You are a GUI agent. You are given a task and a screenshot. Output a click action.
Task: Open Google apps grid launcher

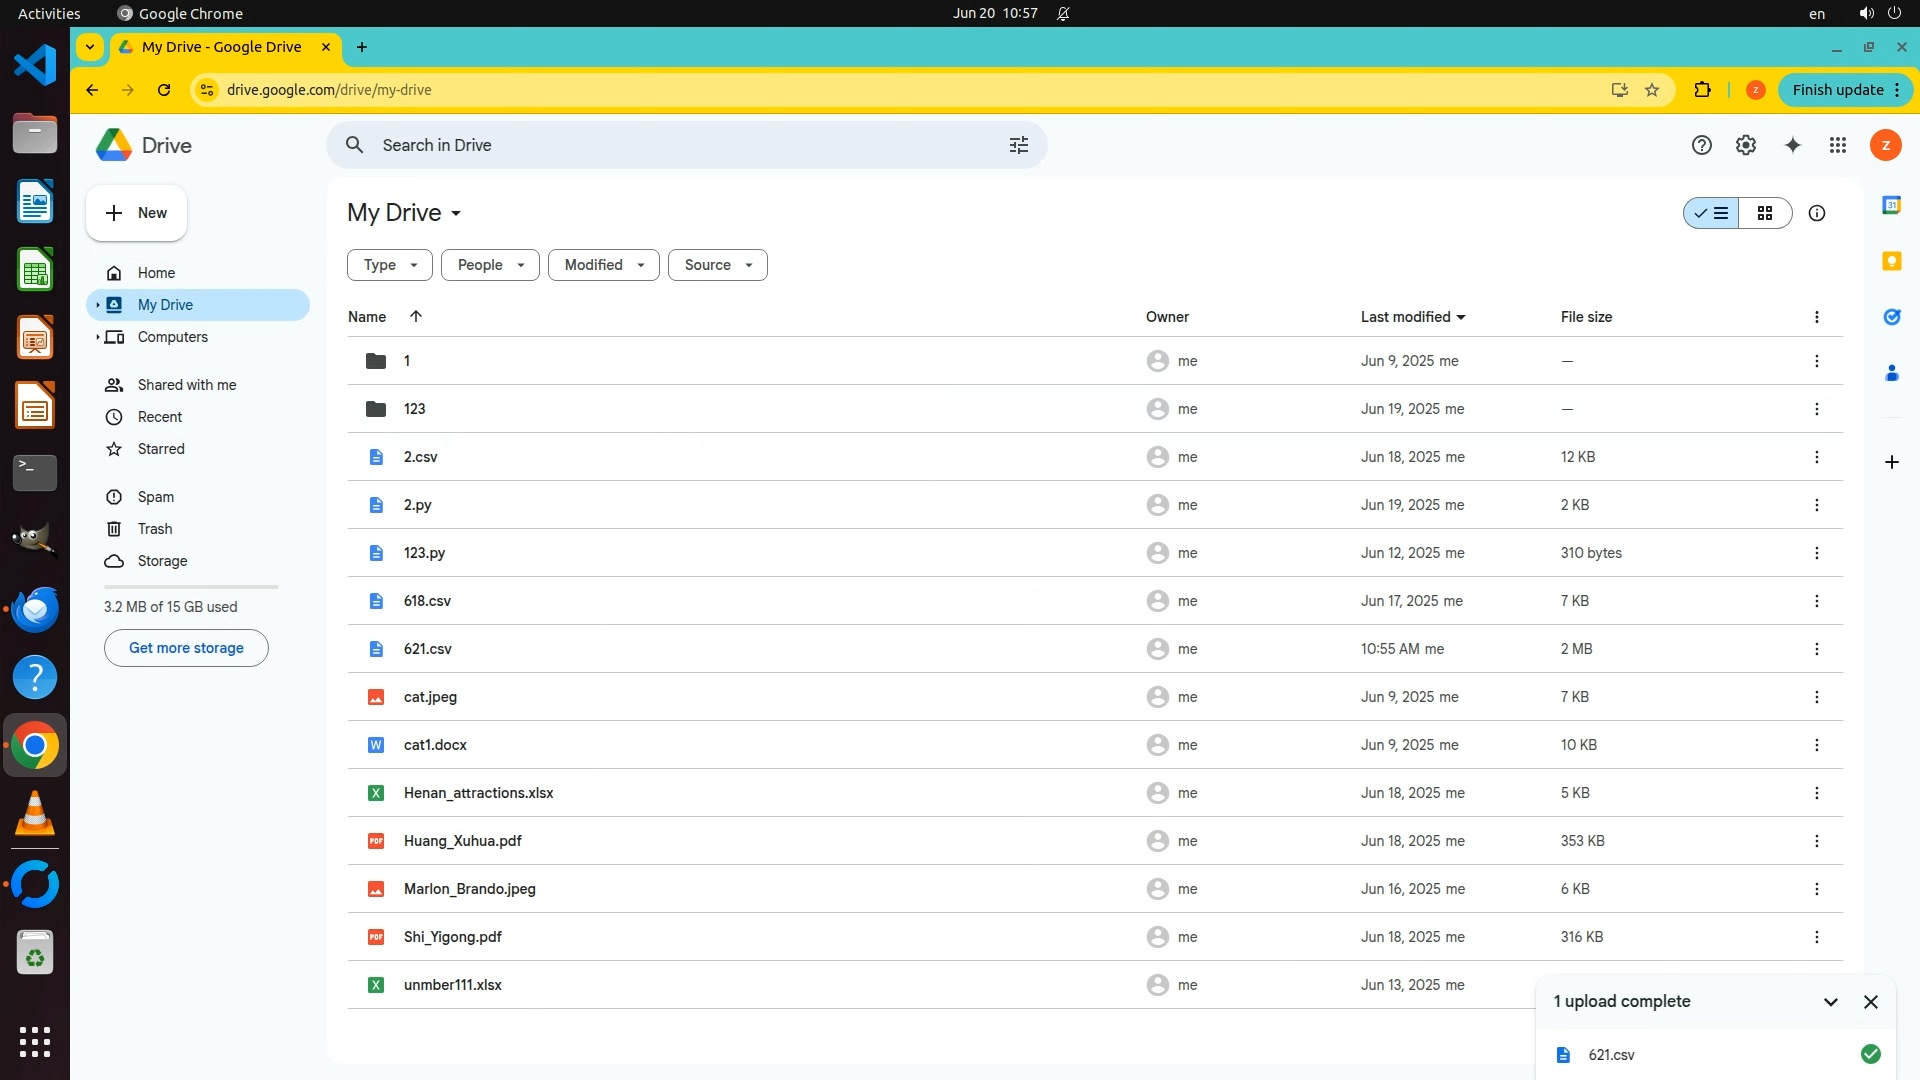1837,146
